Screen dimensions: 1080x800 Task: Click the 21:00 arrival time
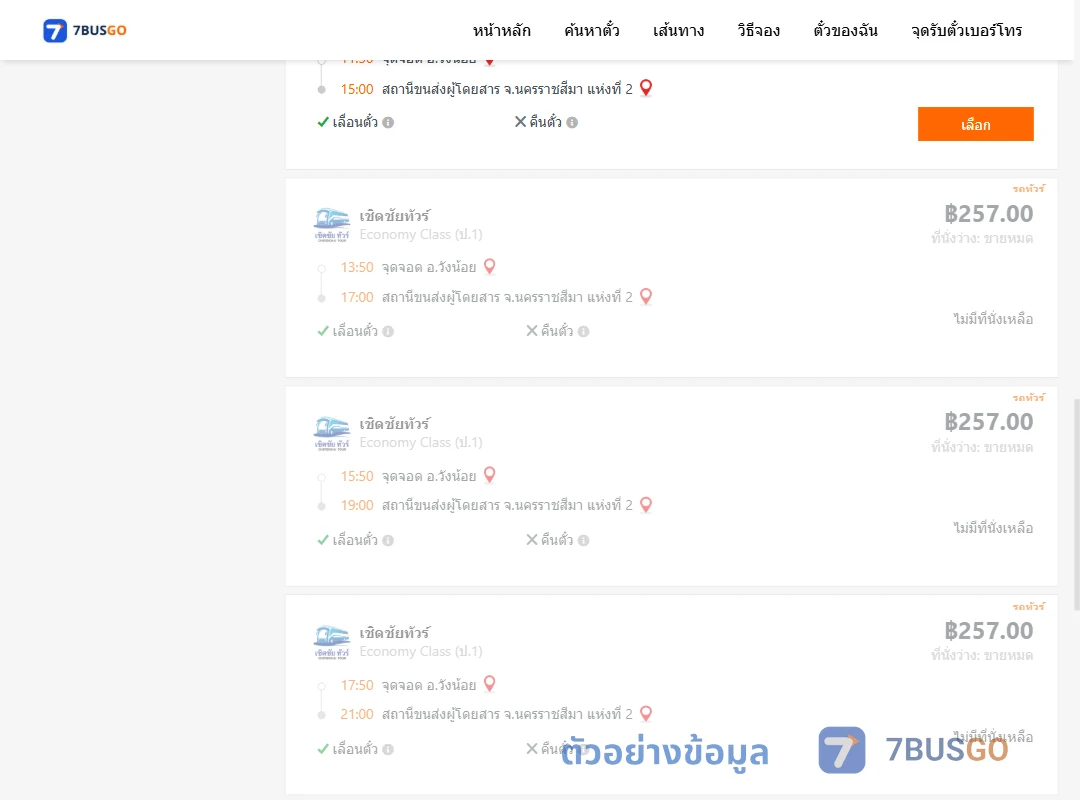coord(357,715)
